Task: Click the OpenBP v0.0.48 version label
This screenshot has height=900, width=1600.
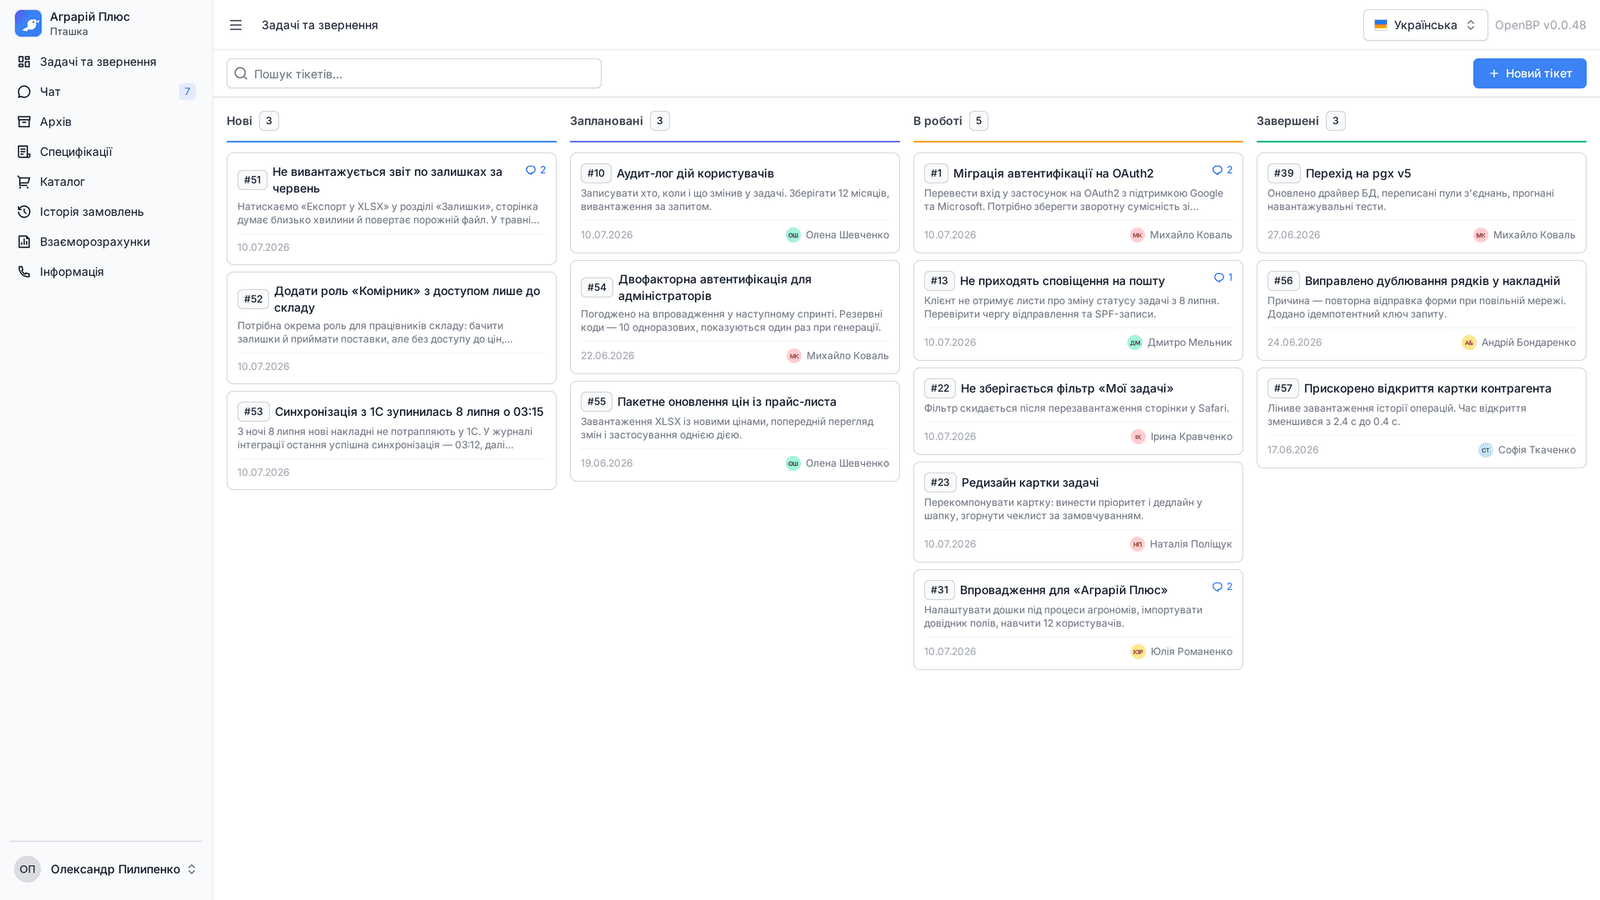Action: point(1540,25)
